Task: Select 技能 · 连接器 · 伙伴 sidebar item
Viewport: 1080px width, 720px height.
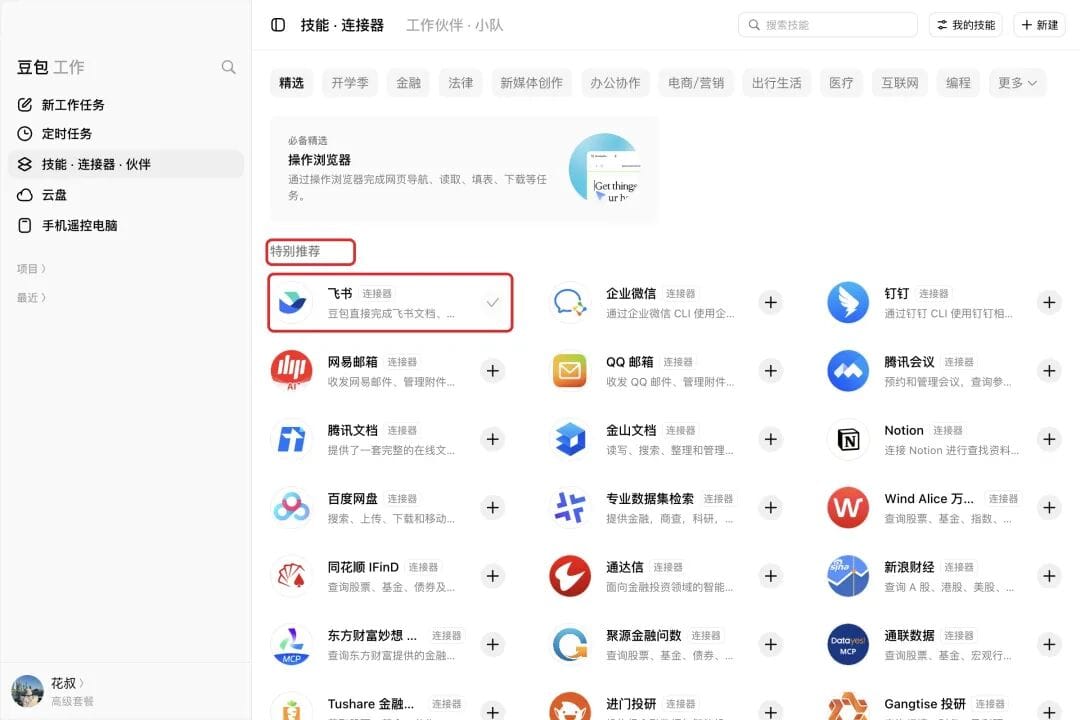Action: pos(126,164)
